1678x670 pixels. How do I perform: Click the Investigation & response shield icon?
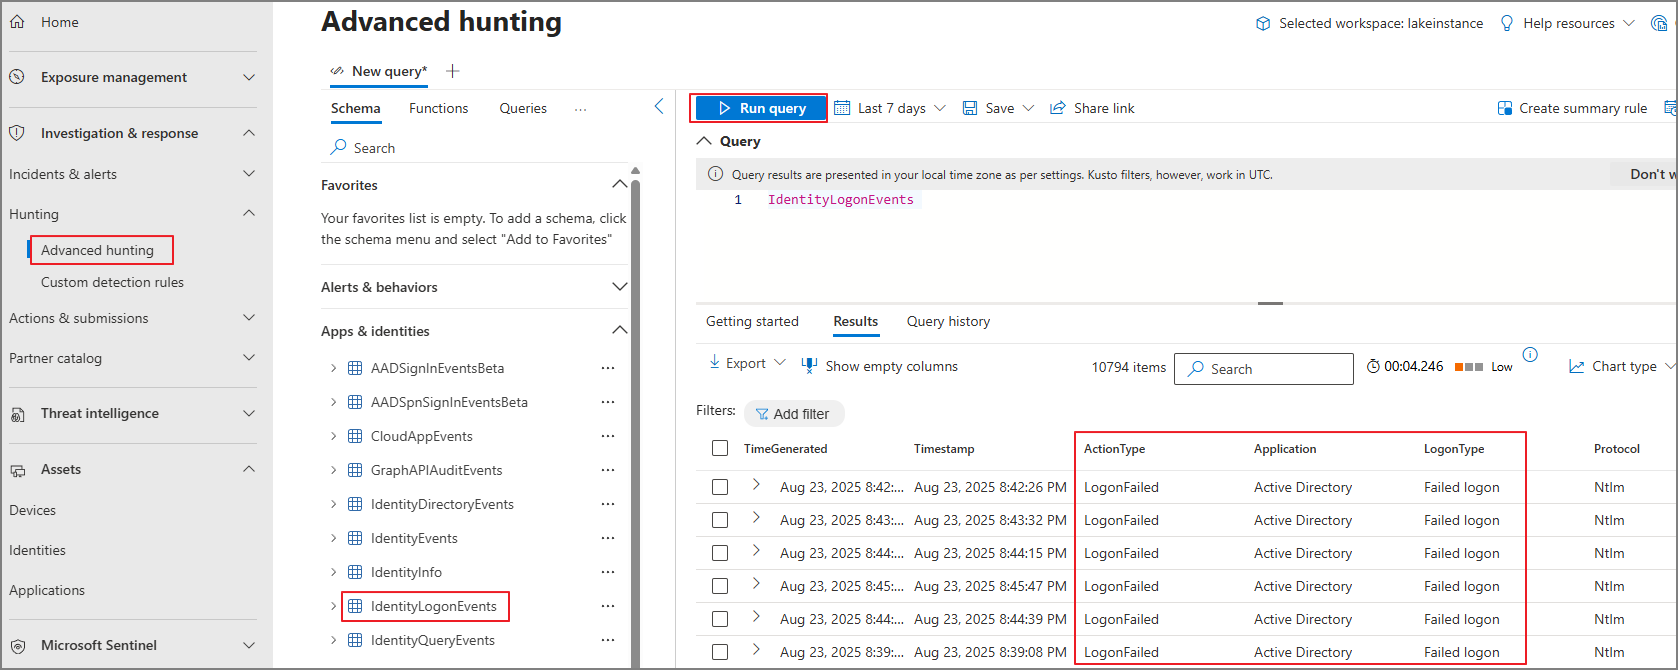tap(17, 133)
